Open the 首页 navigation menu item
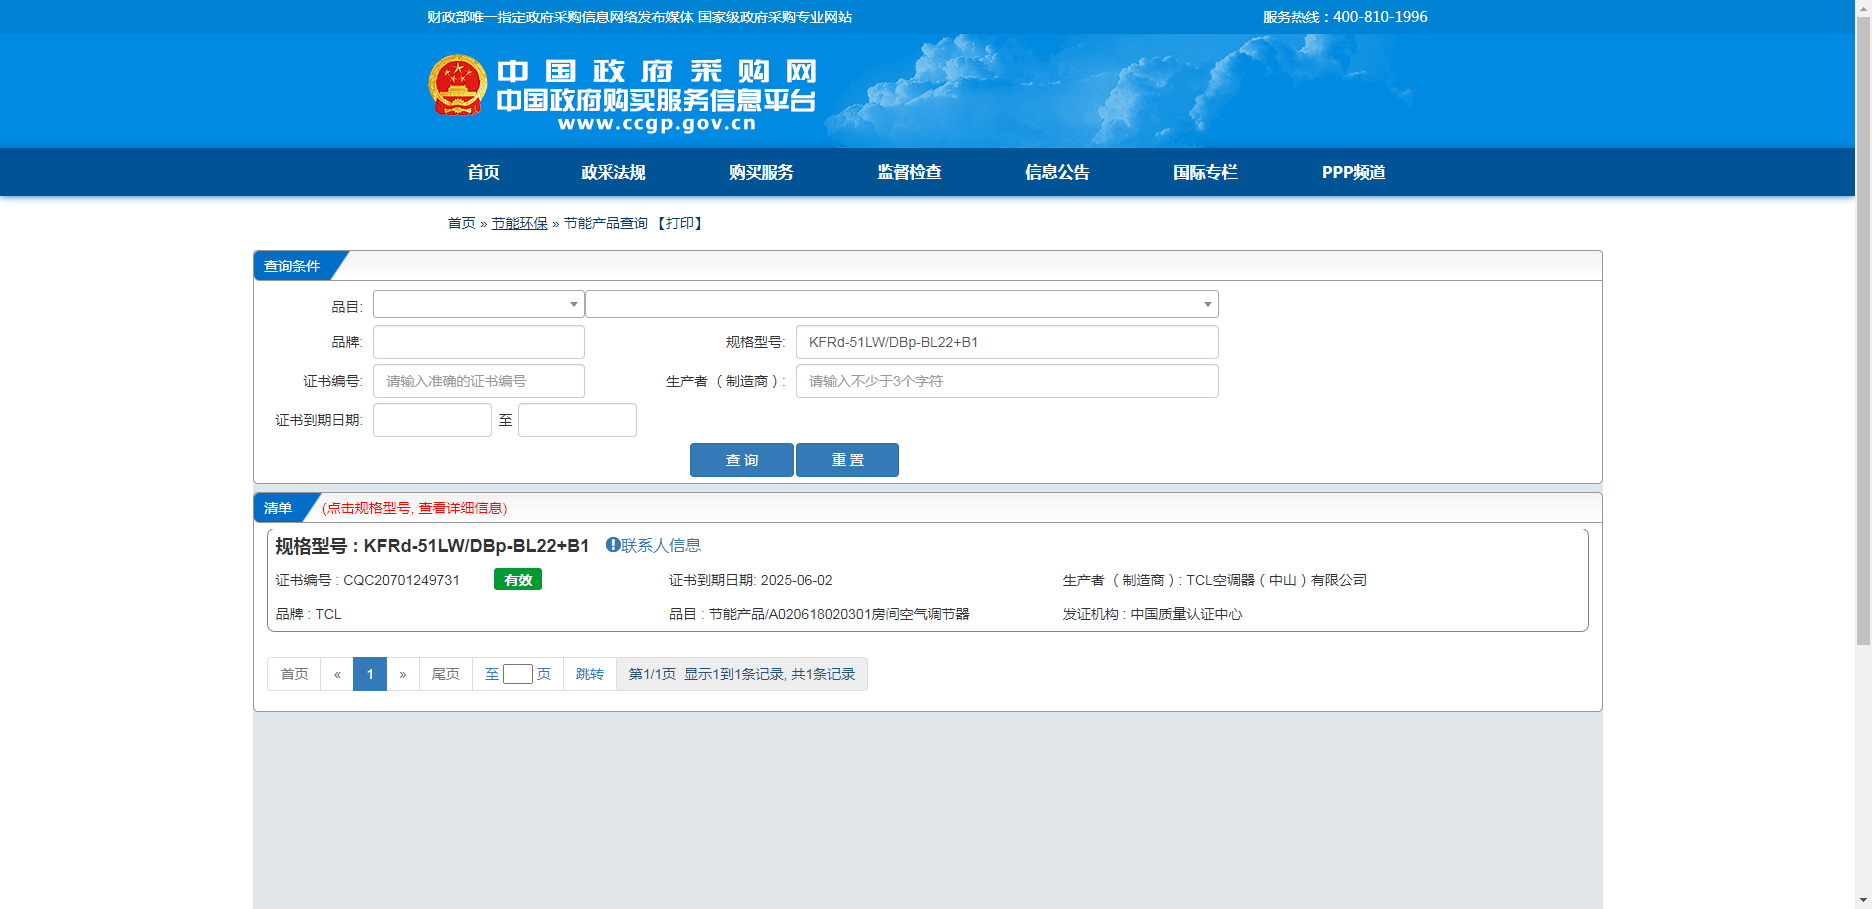Screen dimensions: 1872x909 [483, 172]
